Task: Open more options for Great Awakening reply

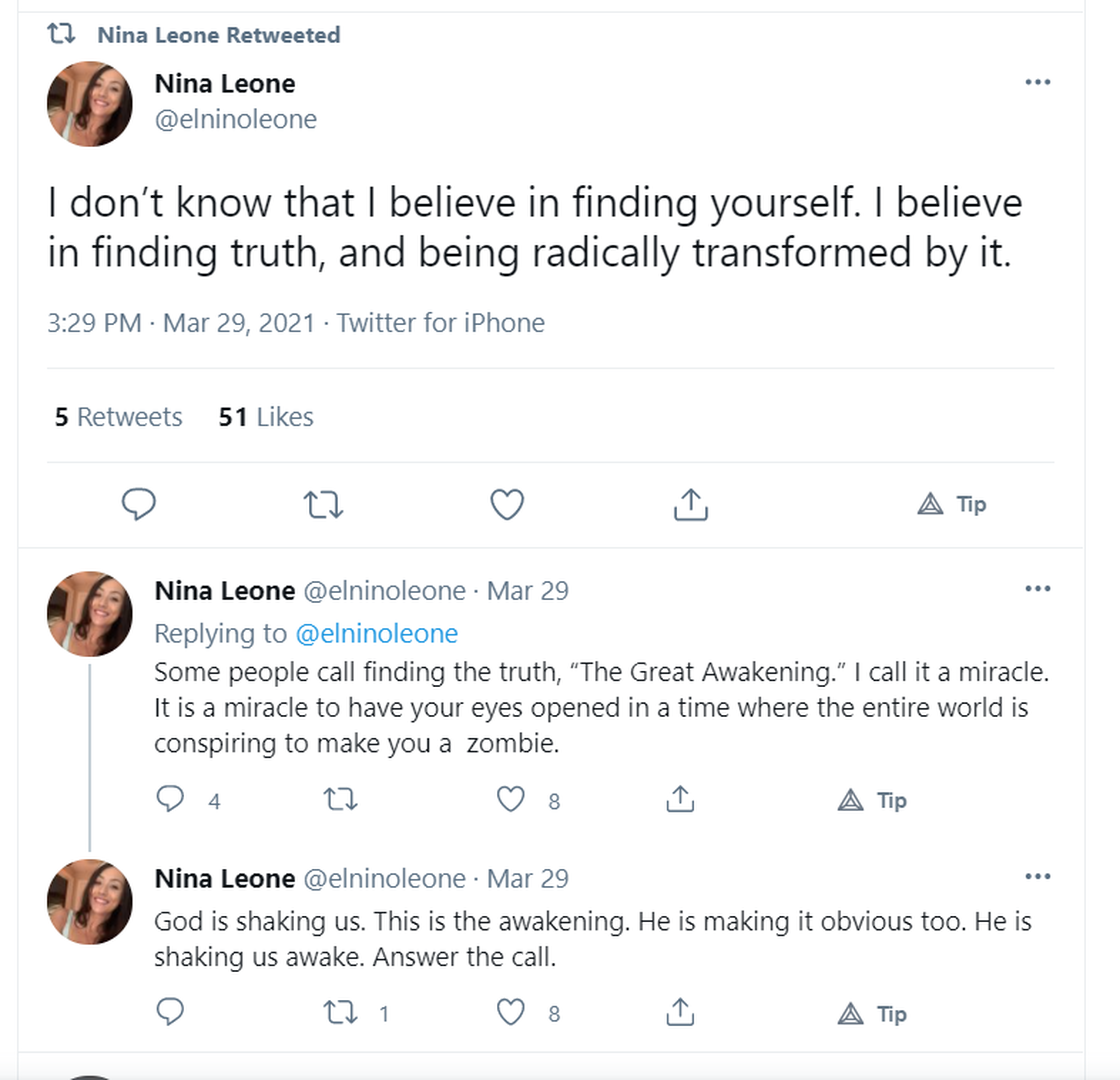Action: pos(1038,589)
